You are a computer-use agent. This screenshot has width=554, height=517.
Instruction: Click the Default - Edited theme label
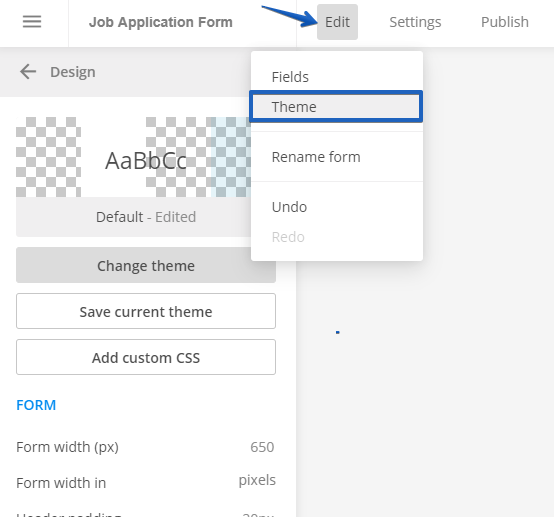point(146,217)
